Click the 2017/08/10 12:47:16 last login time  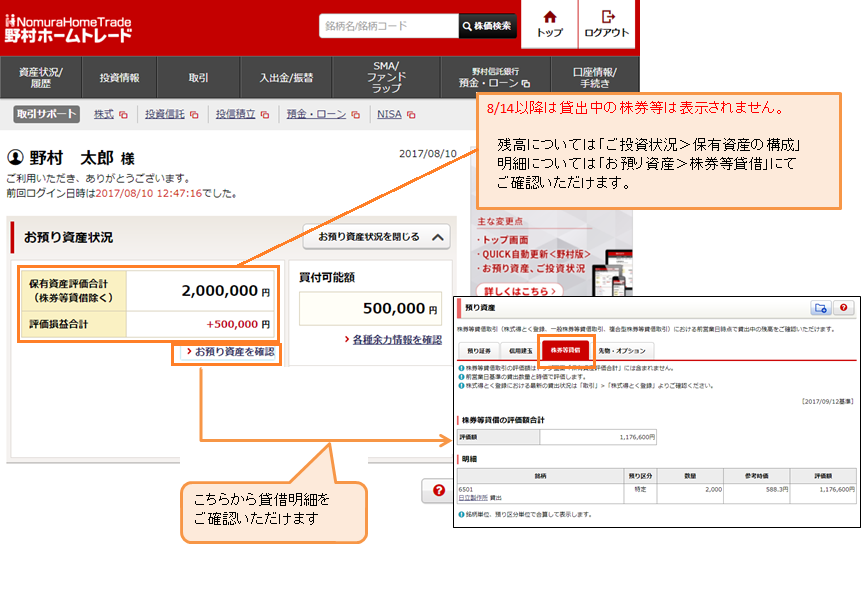click(149, 194)
